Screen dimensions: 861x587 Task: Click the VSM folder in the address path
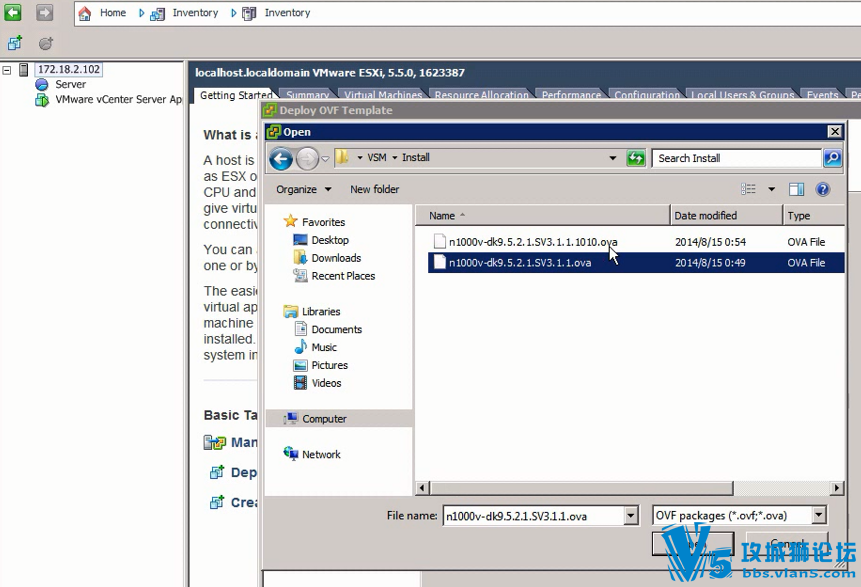pos(377,158)
